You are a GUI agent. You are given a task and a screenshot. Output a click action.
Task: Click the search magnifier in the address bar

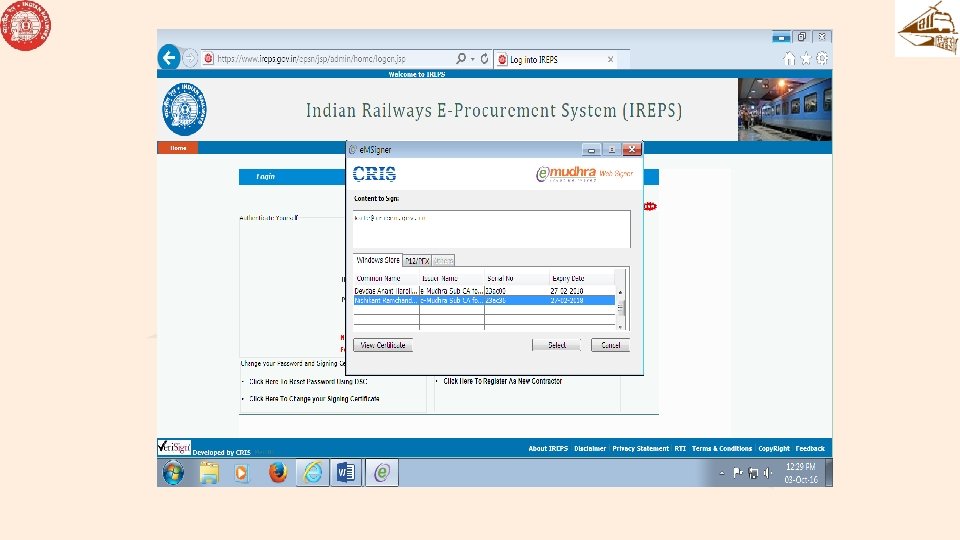coord(461,58)
